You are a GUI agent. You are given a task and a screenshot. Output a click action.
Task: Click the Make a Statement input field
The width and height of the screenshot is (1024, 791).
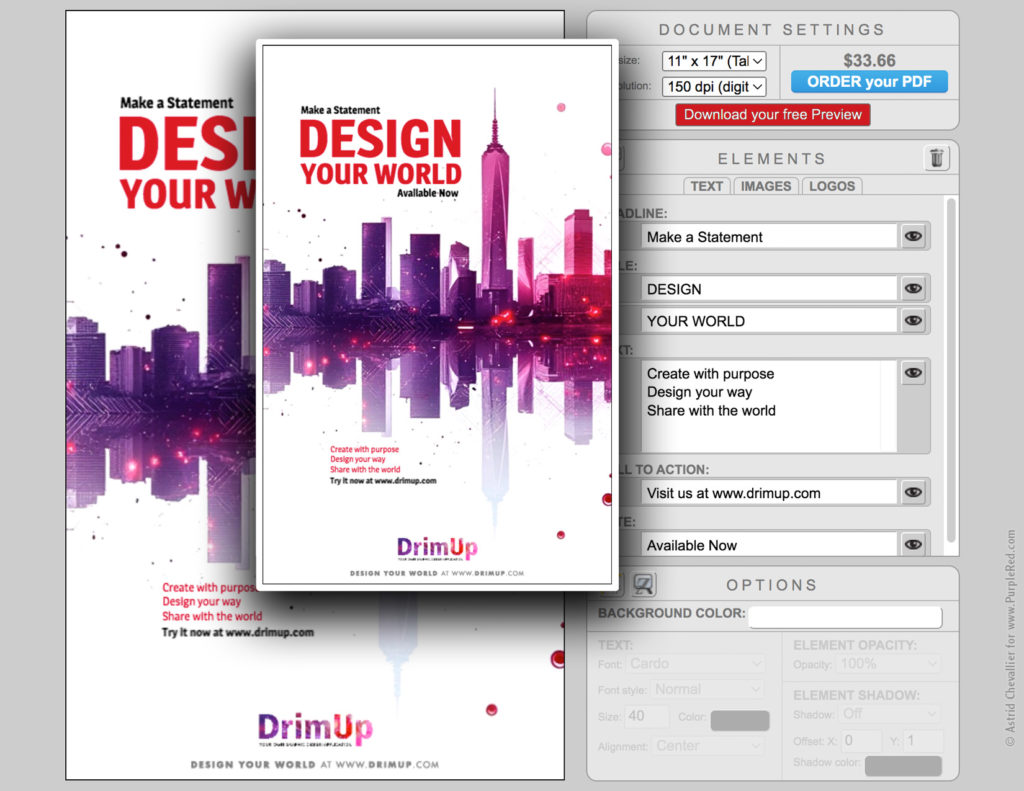tap(769, 236)
